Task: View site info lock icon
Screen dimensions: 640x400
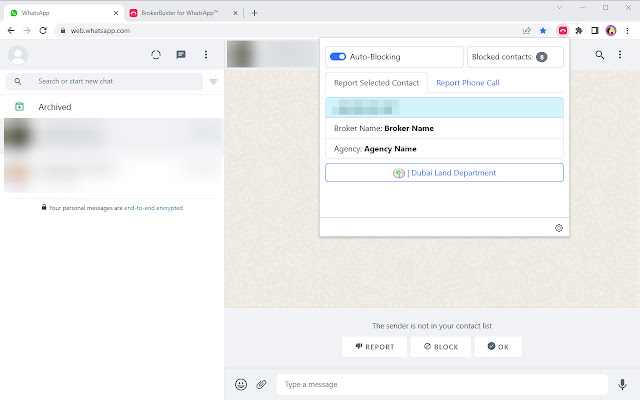Action: [62, 31]
